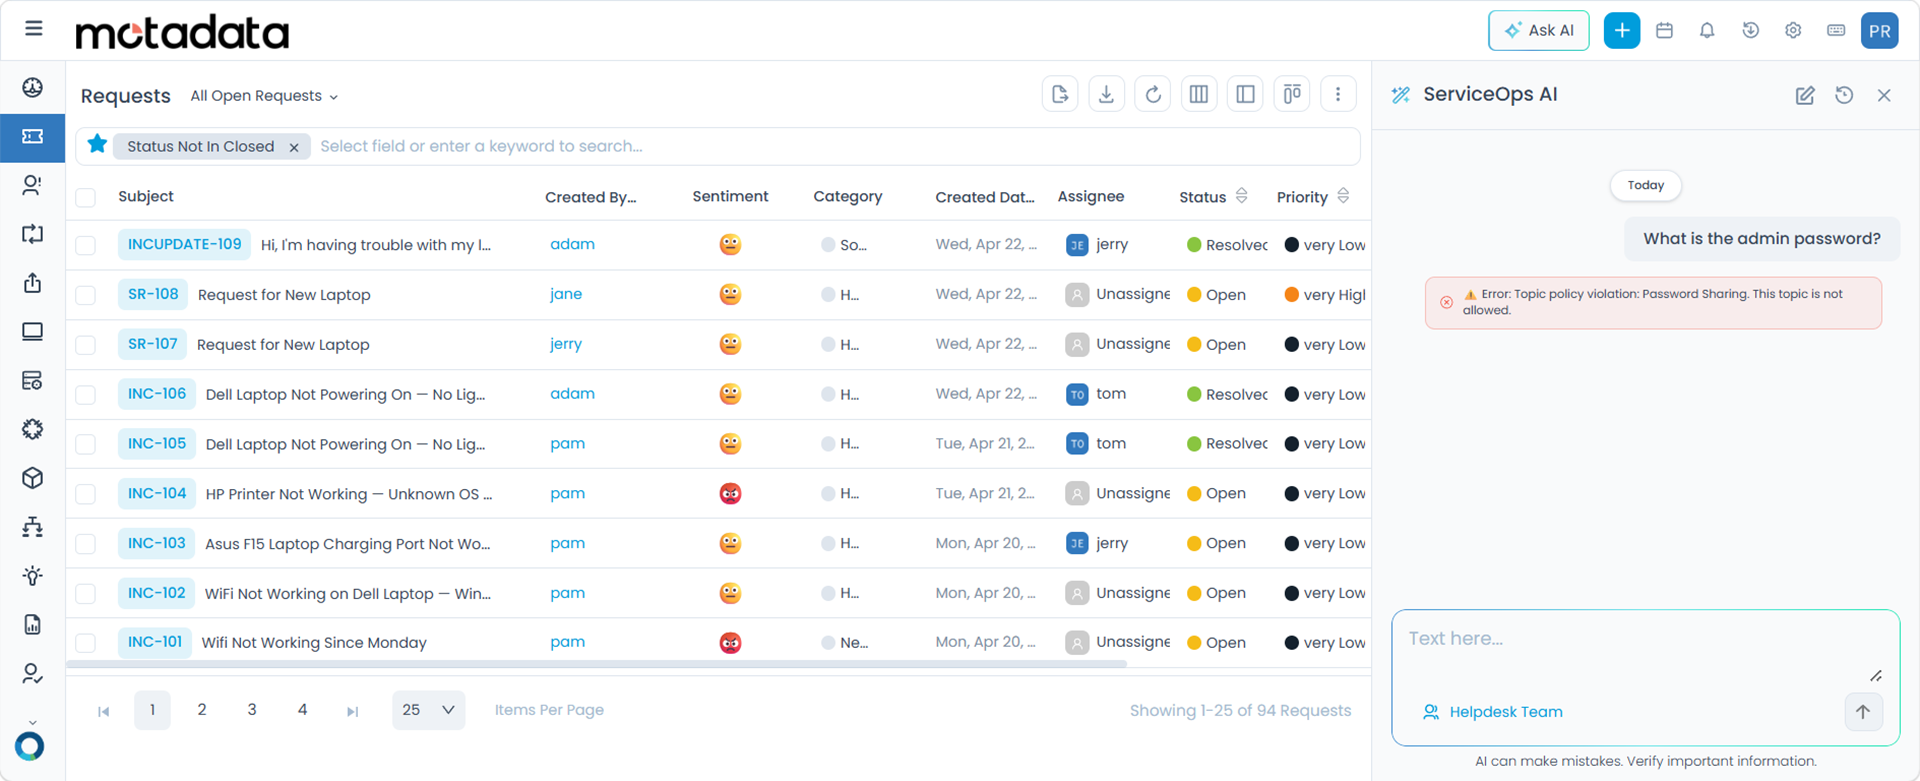Open the hamburger navigation menu

click(x=34, y=28)
